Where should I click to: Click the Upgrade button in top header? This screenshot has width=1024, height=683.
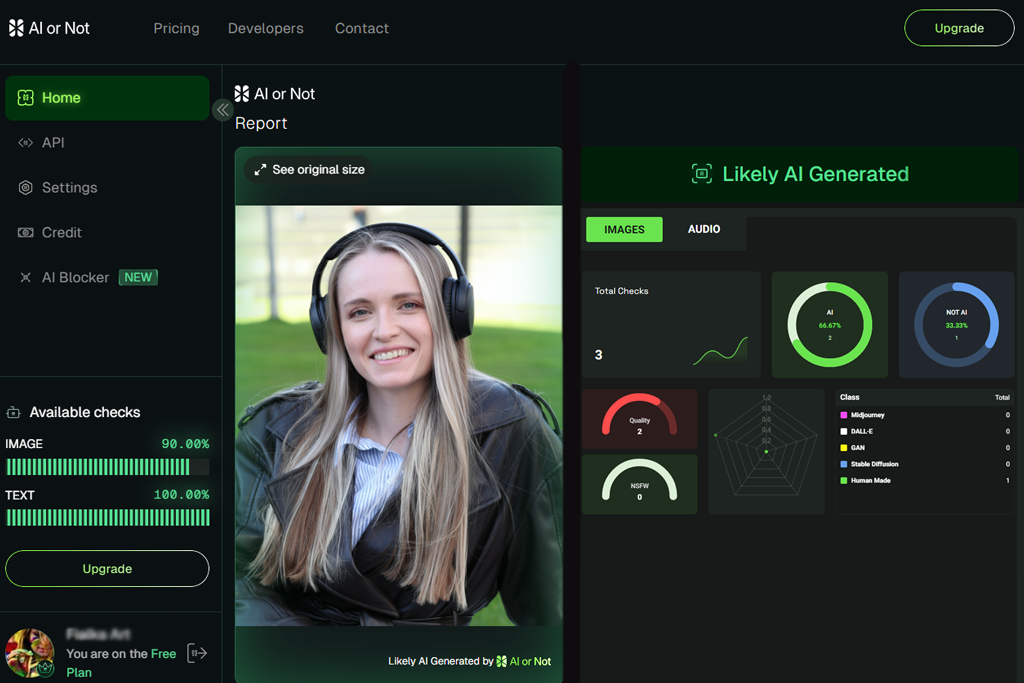click(959, 28)
